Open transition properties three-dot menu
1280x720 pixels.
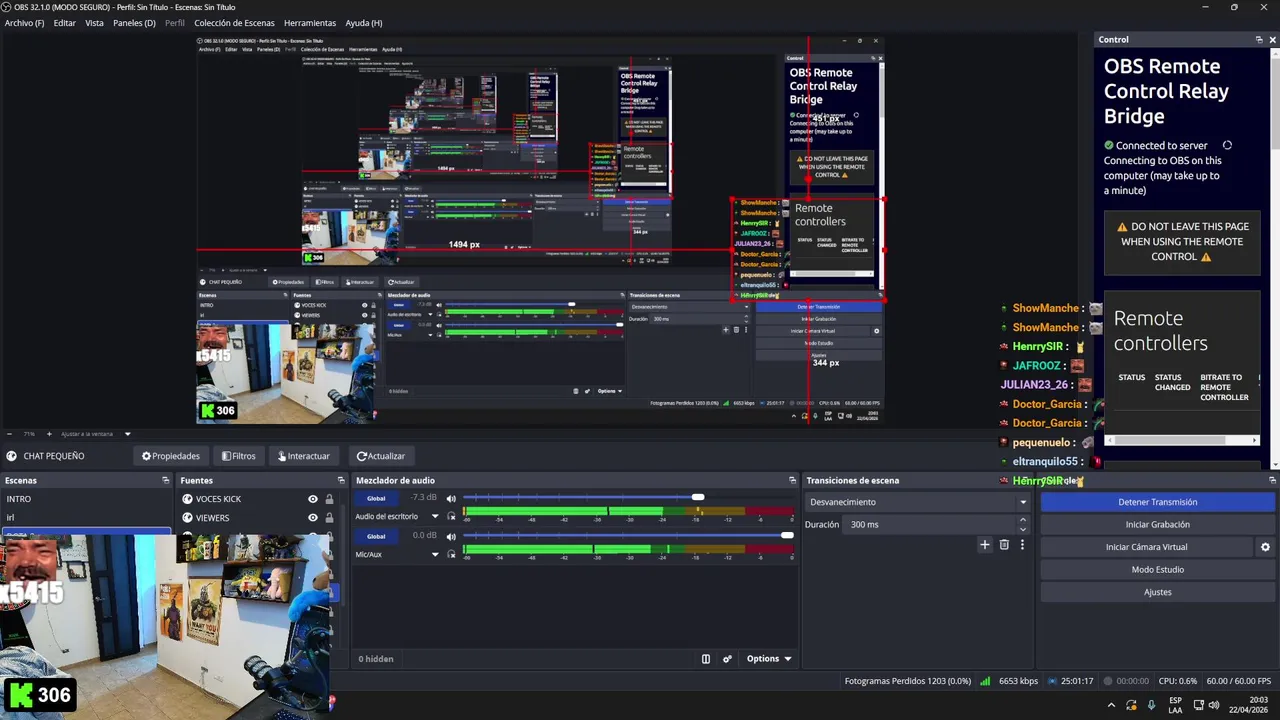(1022, 545)
